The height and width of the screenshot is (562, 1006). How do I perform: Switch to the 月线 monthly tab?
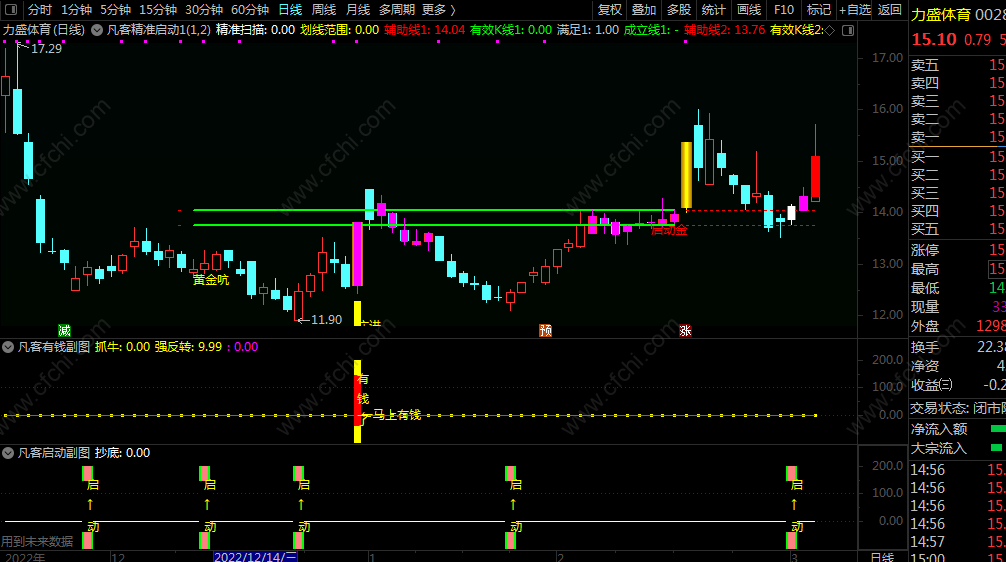pyautogui.click(x=358, y=10)
